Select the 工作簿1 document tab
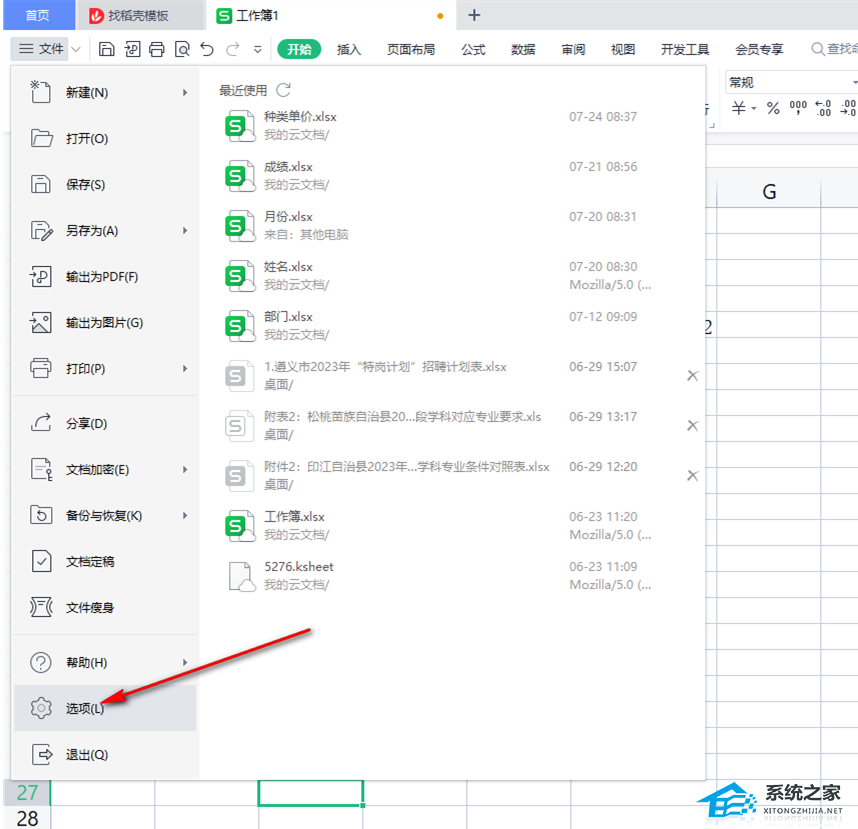The height and width of the screenshot is (829, 858). pos(330,15)
